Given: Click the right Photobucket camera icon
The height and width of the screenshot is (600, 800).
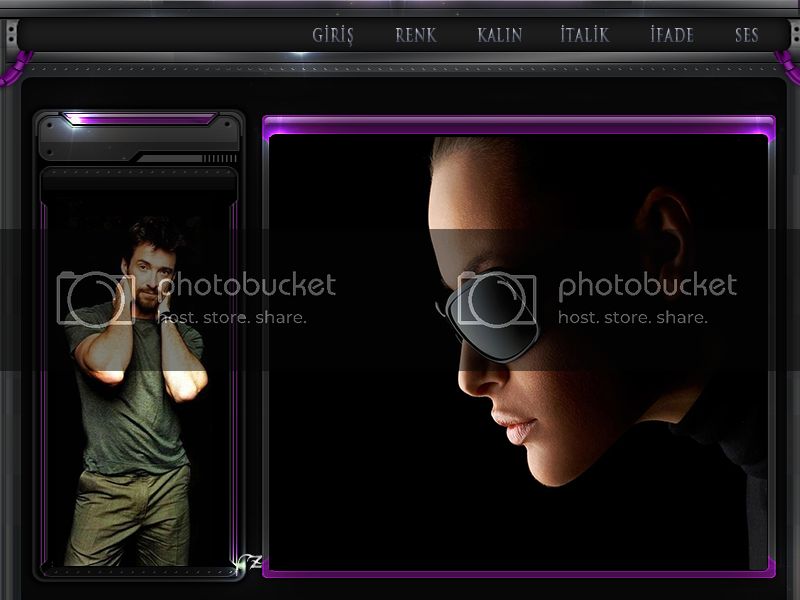Looking at the screenshot, I should click(x=496, y=298).
